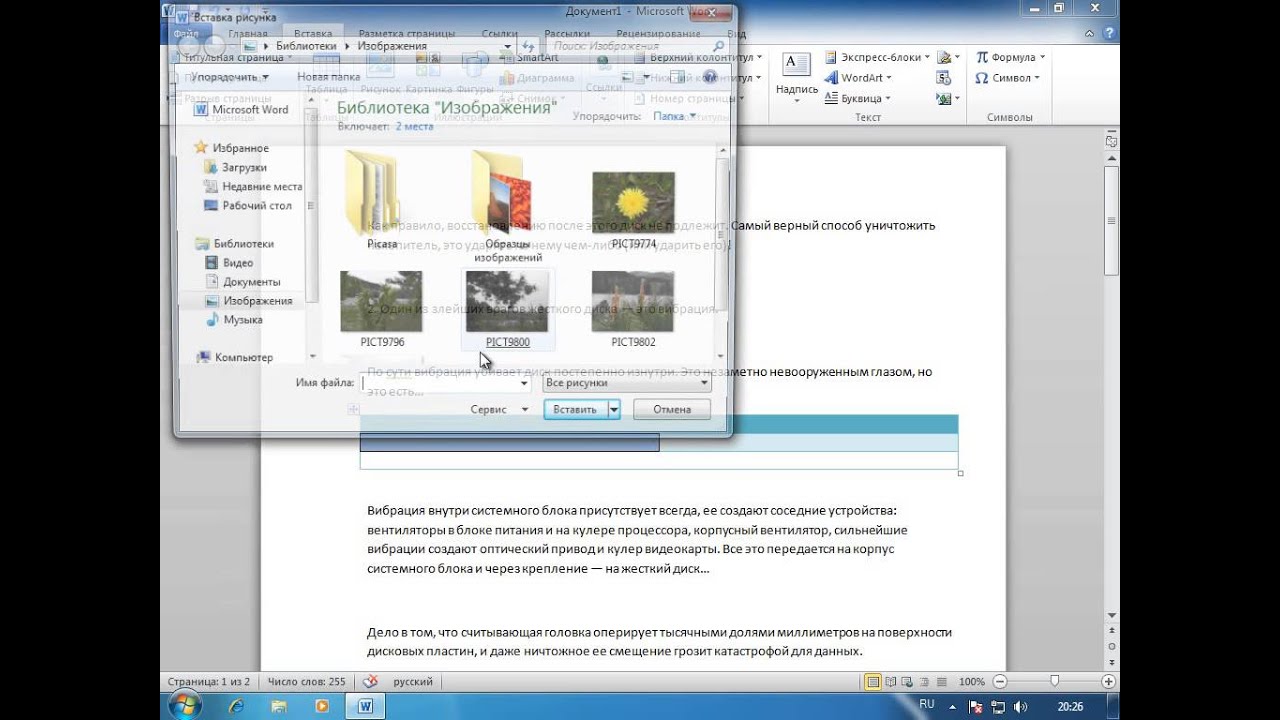
Task: Open Избранное in the navigation pane
Action: (231, 148)
